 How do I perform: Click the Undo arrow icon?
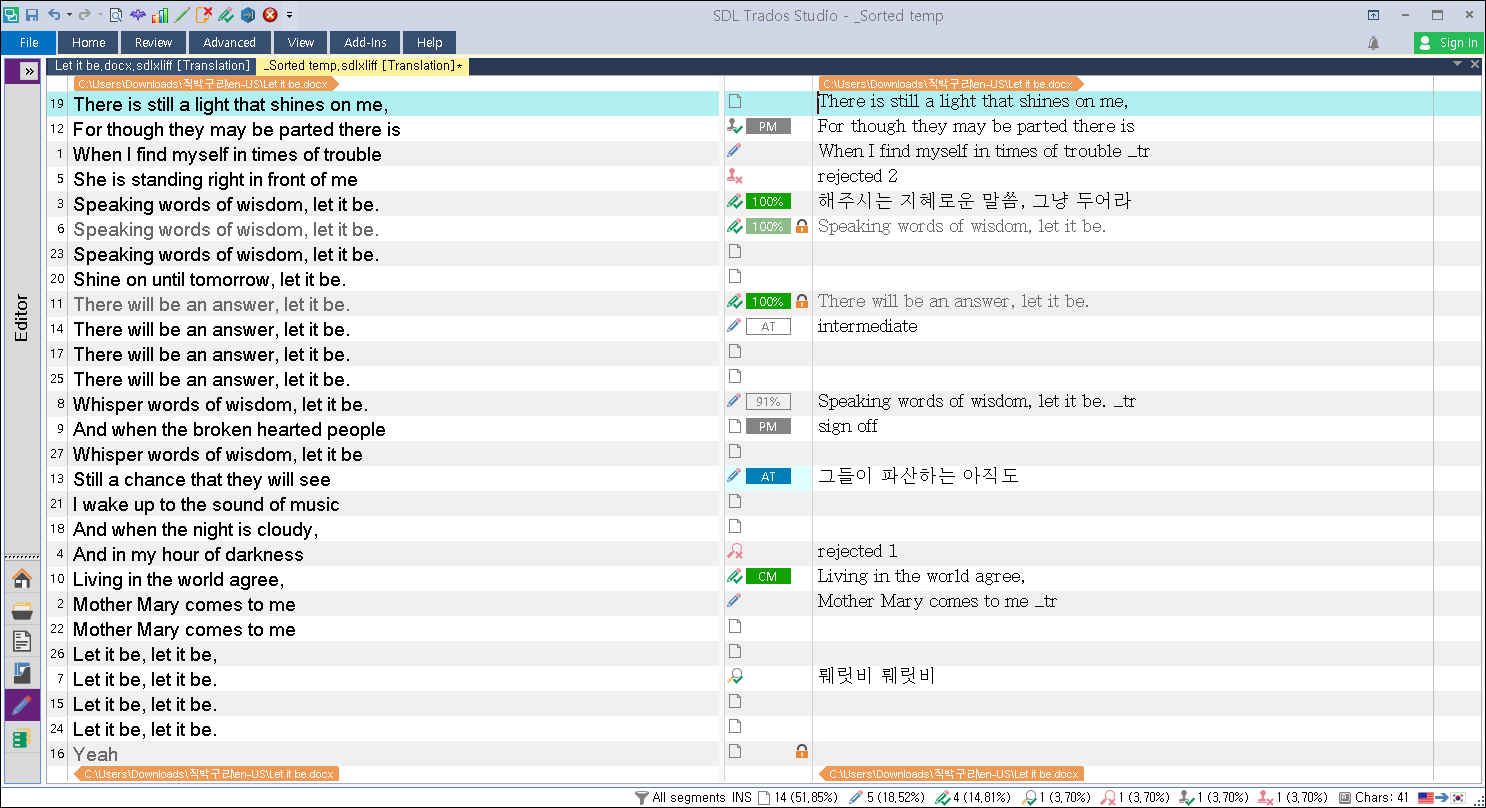[x=54, y=15]
